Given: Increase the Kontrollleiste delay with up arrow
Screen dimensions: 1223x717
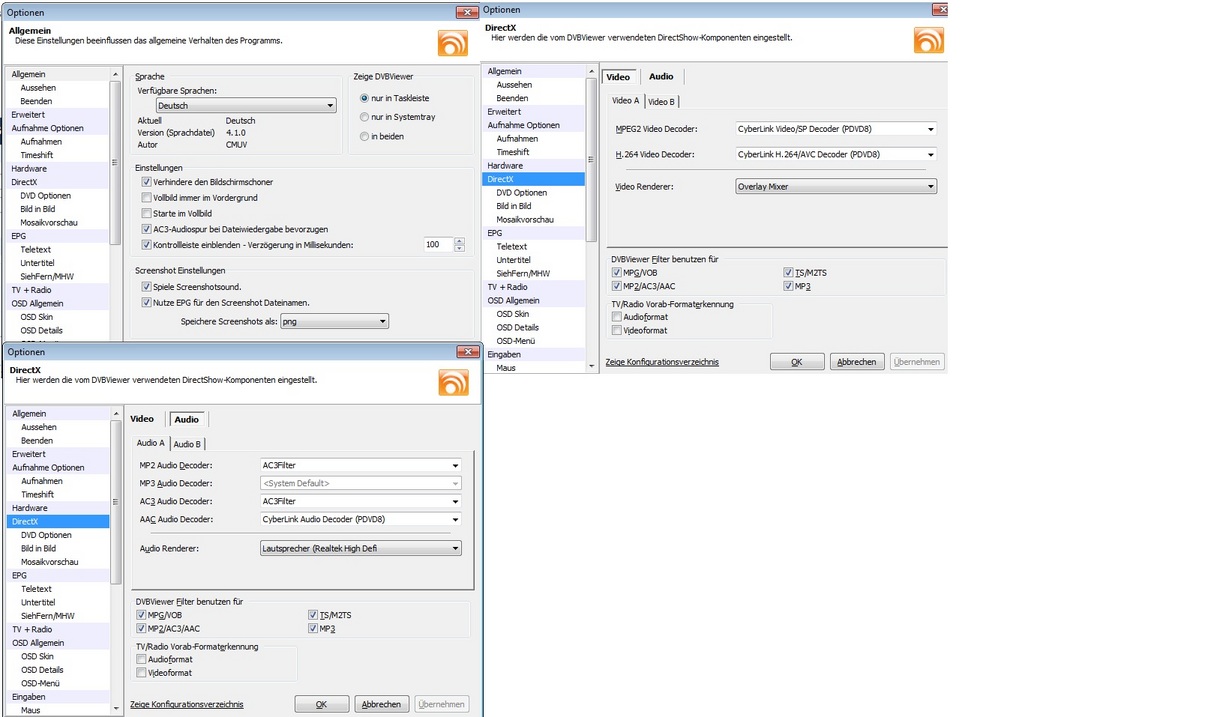Looking at the screenshot, I should point(459,241).
